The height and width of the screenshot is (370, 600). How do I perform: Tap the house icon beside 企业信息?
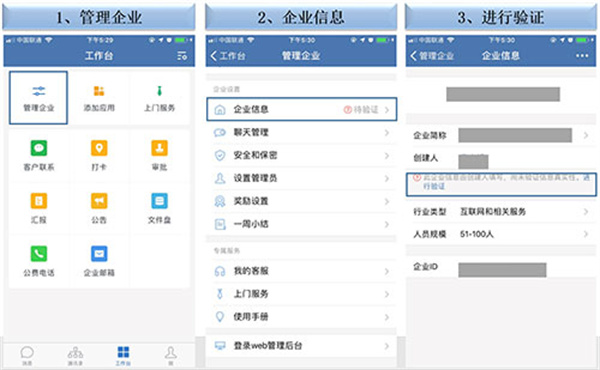coord(220,110)
